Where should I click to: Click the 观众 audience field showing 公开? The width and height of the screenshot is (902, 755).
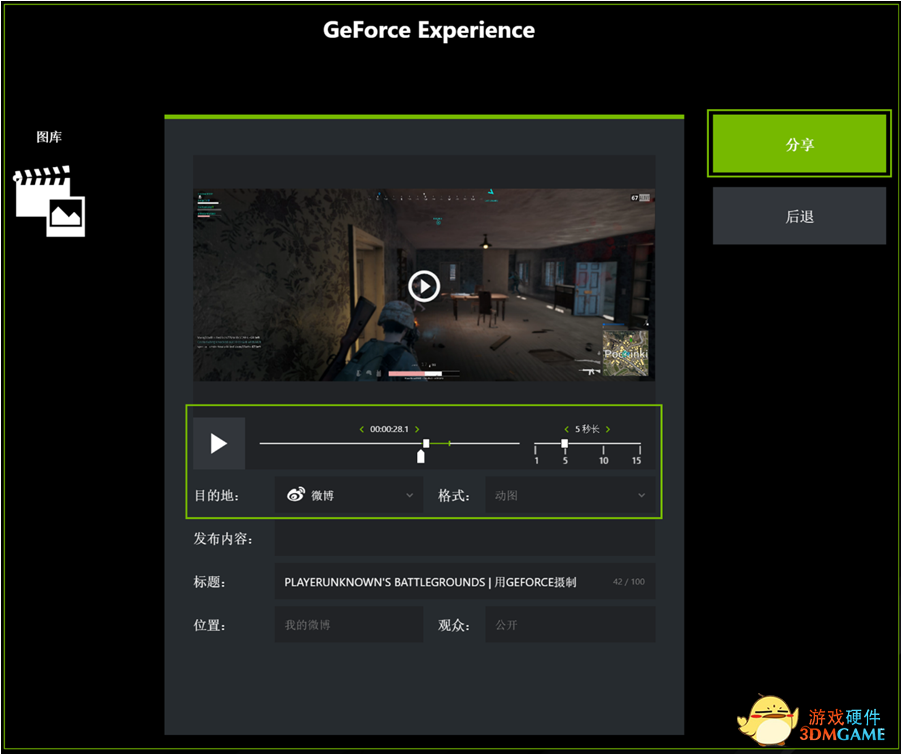point(570,625)
